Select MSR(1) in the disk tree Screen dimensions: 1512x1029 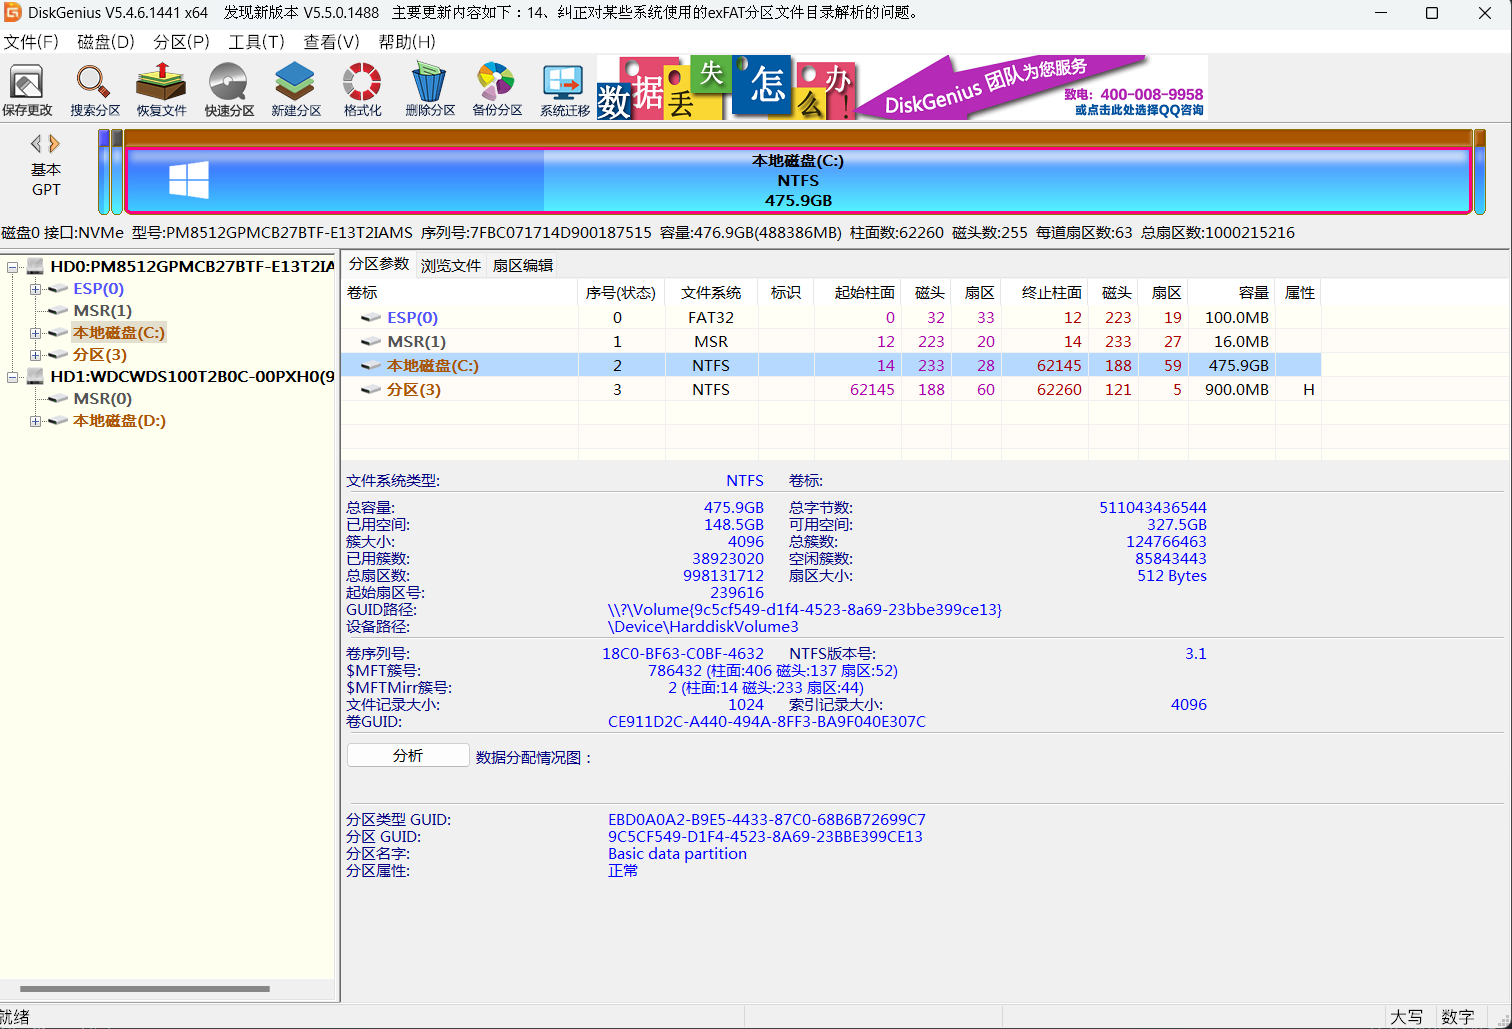(103, 311)
